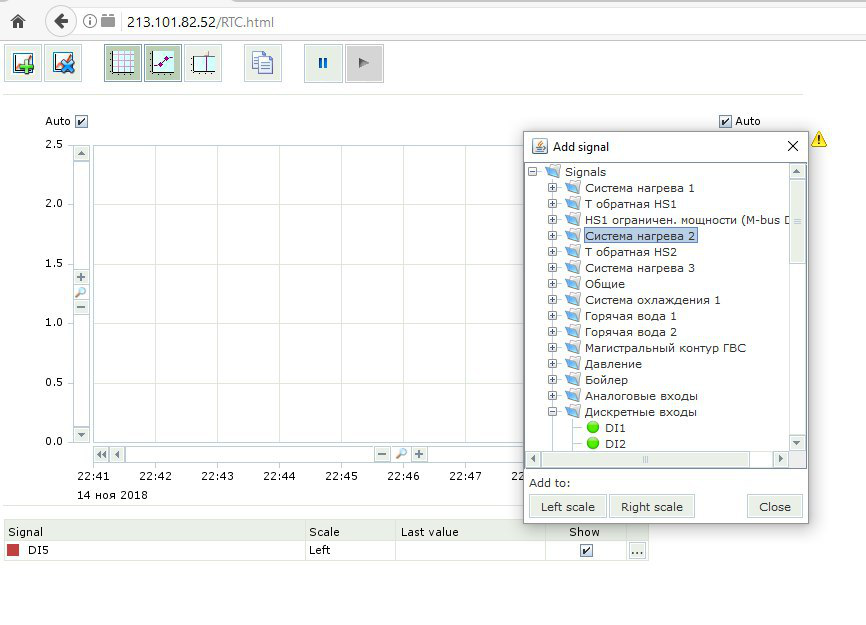
Task: Click tree horizontal scroll right arrow
Action: [780, 459]
